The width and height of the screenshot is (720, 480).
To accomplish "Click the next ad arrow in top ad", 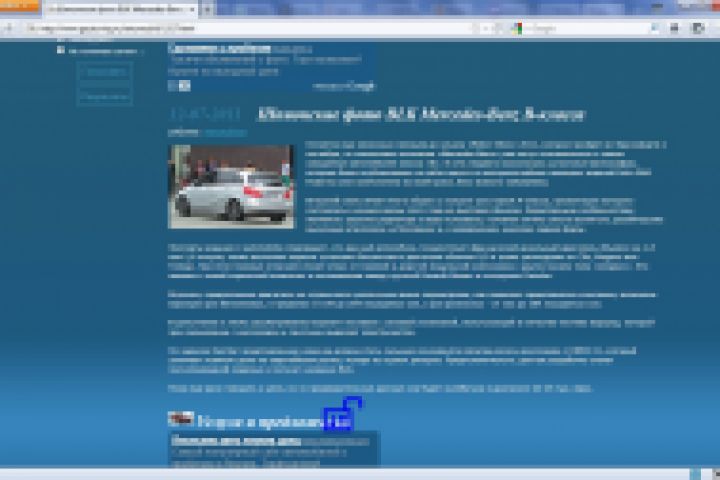I will click(x=185, y=85).
